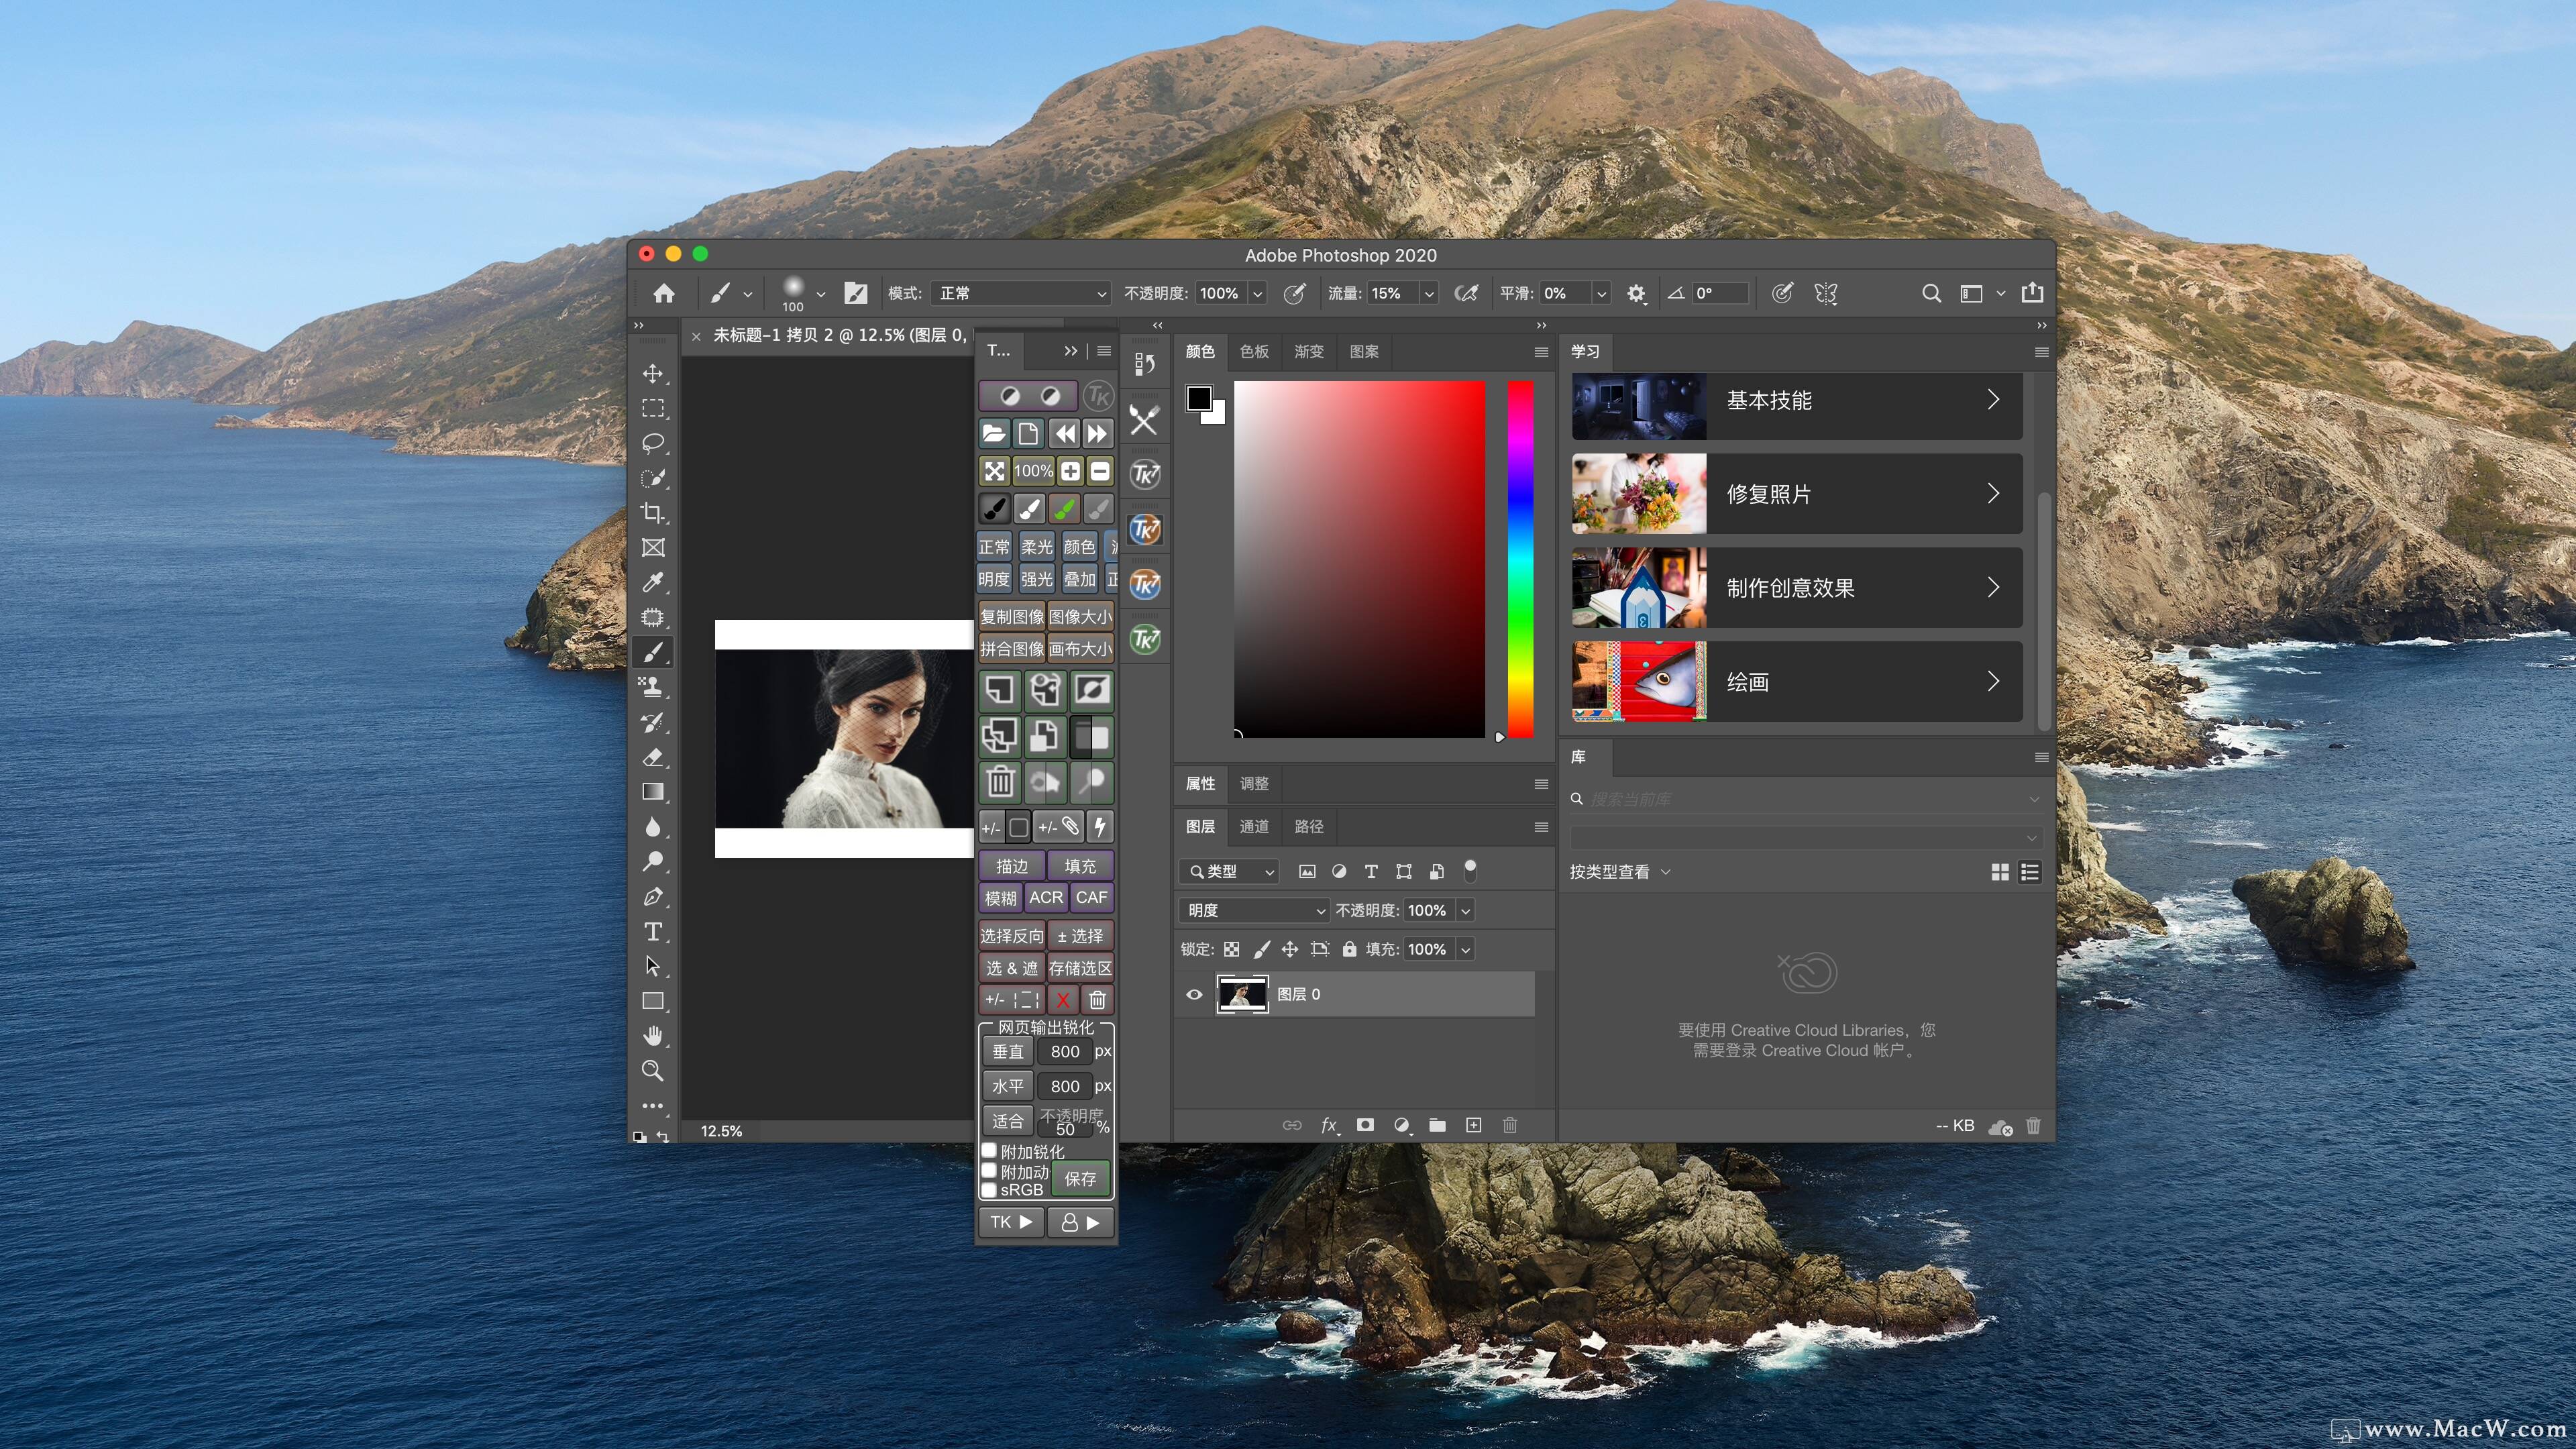2576x1449 pixels.
Task: Click the 图像大小 button
Action: [x=1080, y=617]
